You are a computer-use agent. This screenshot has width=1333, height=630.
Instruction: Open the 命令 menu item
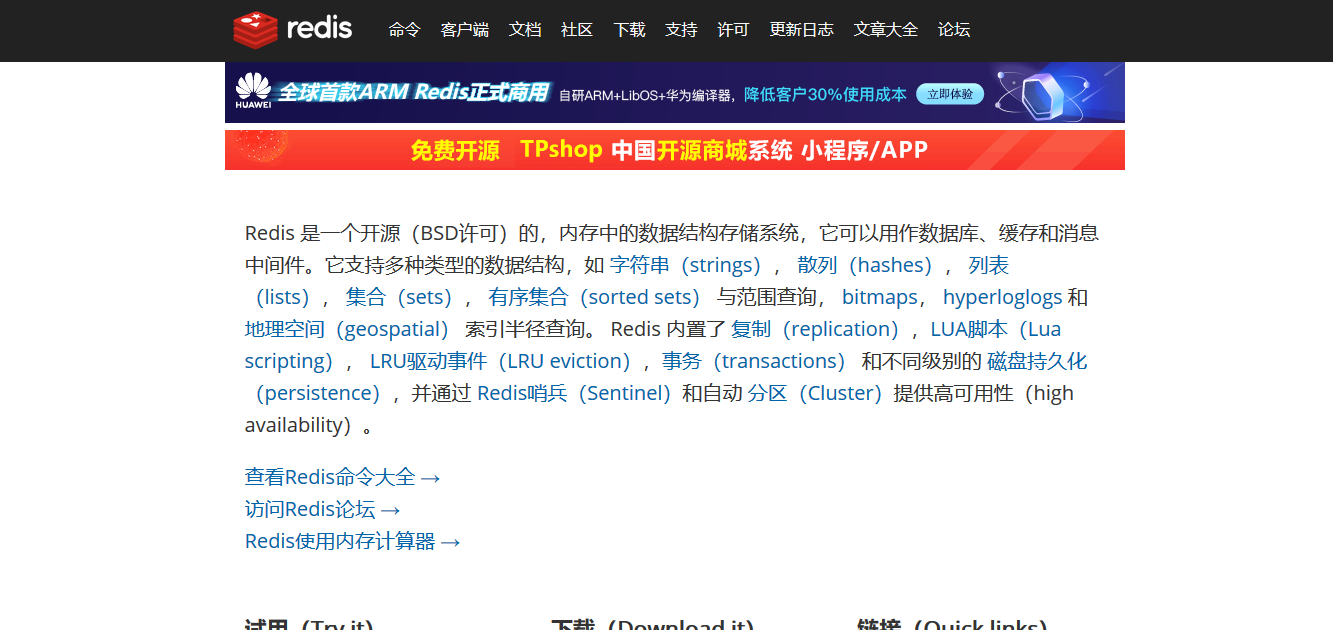[405, 30]
